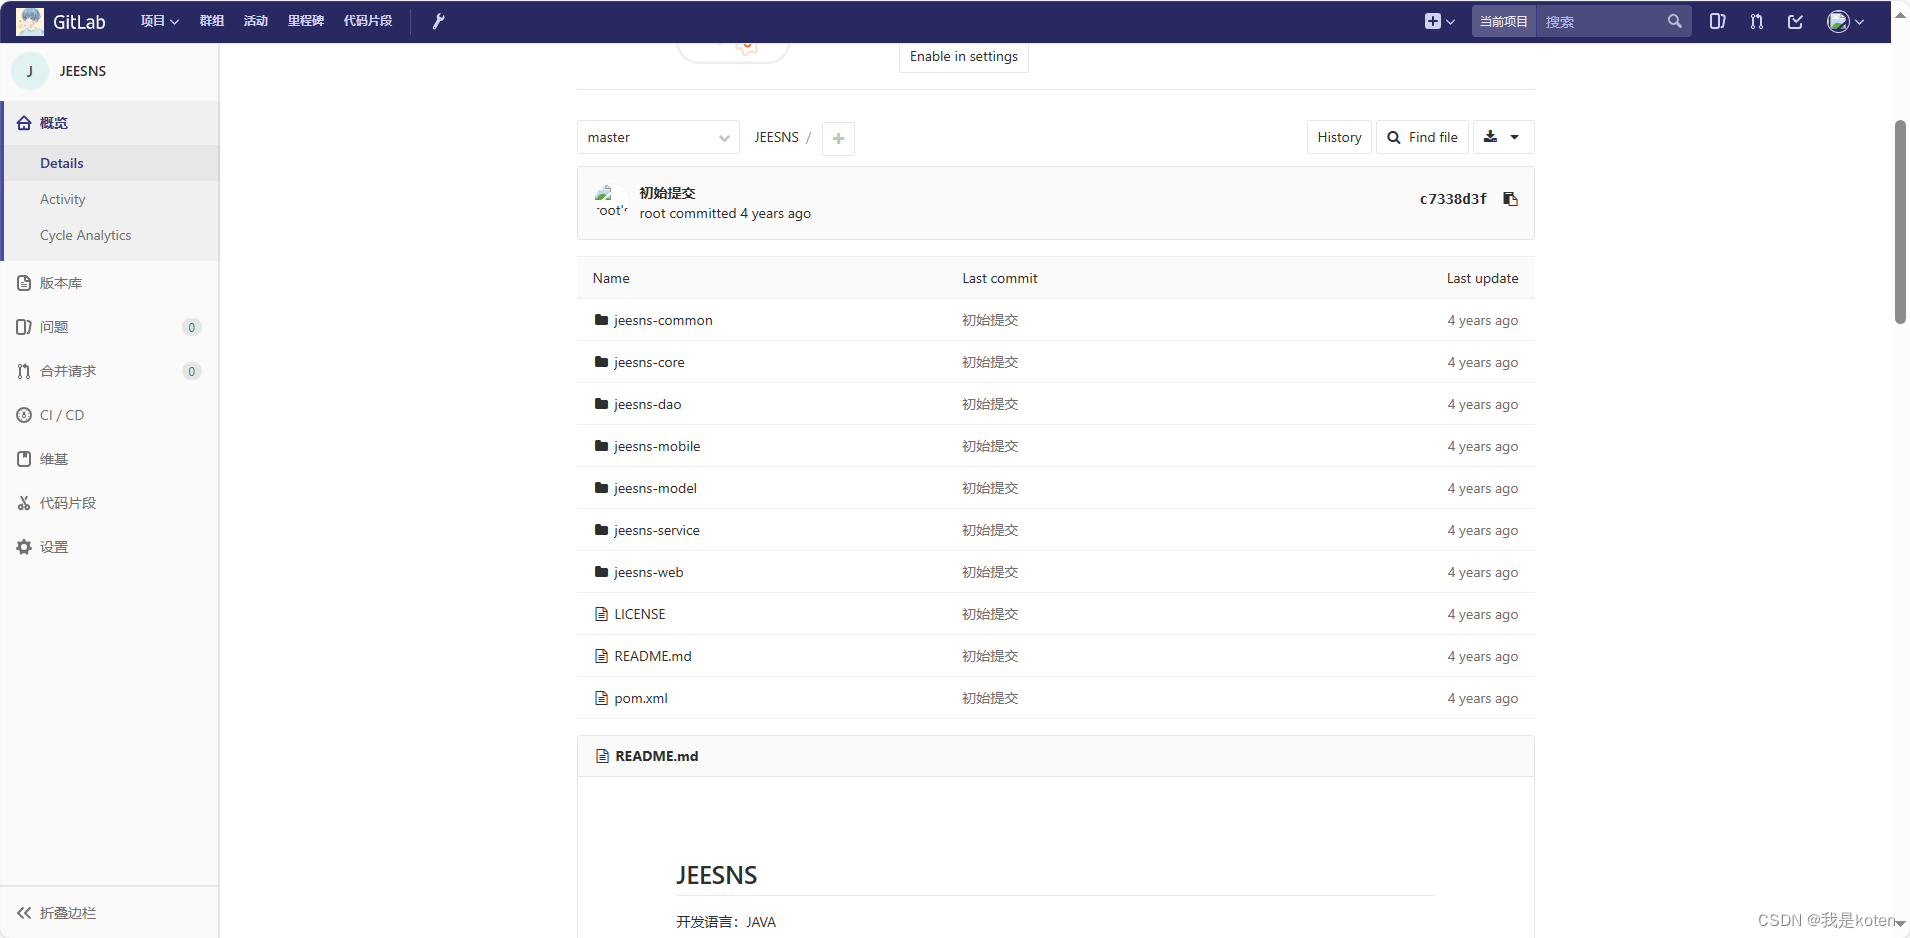This screenshot has width=1910, height=938.
Task: Open the jeesns-mobile folder
Action: point(657,446)
